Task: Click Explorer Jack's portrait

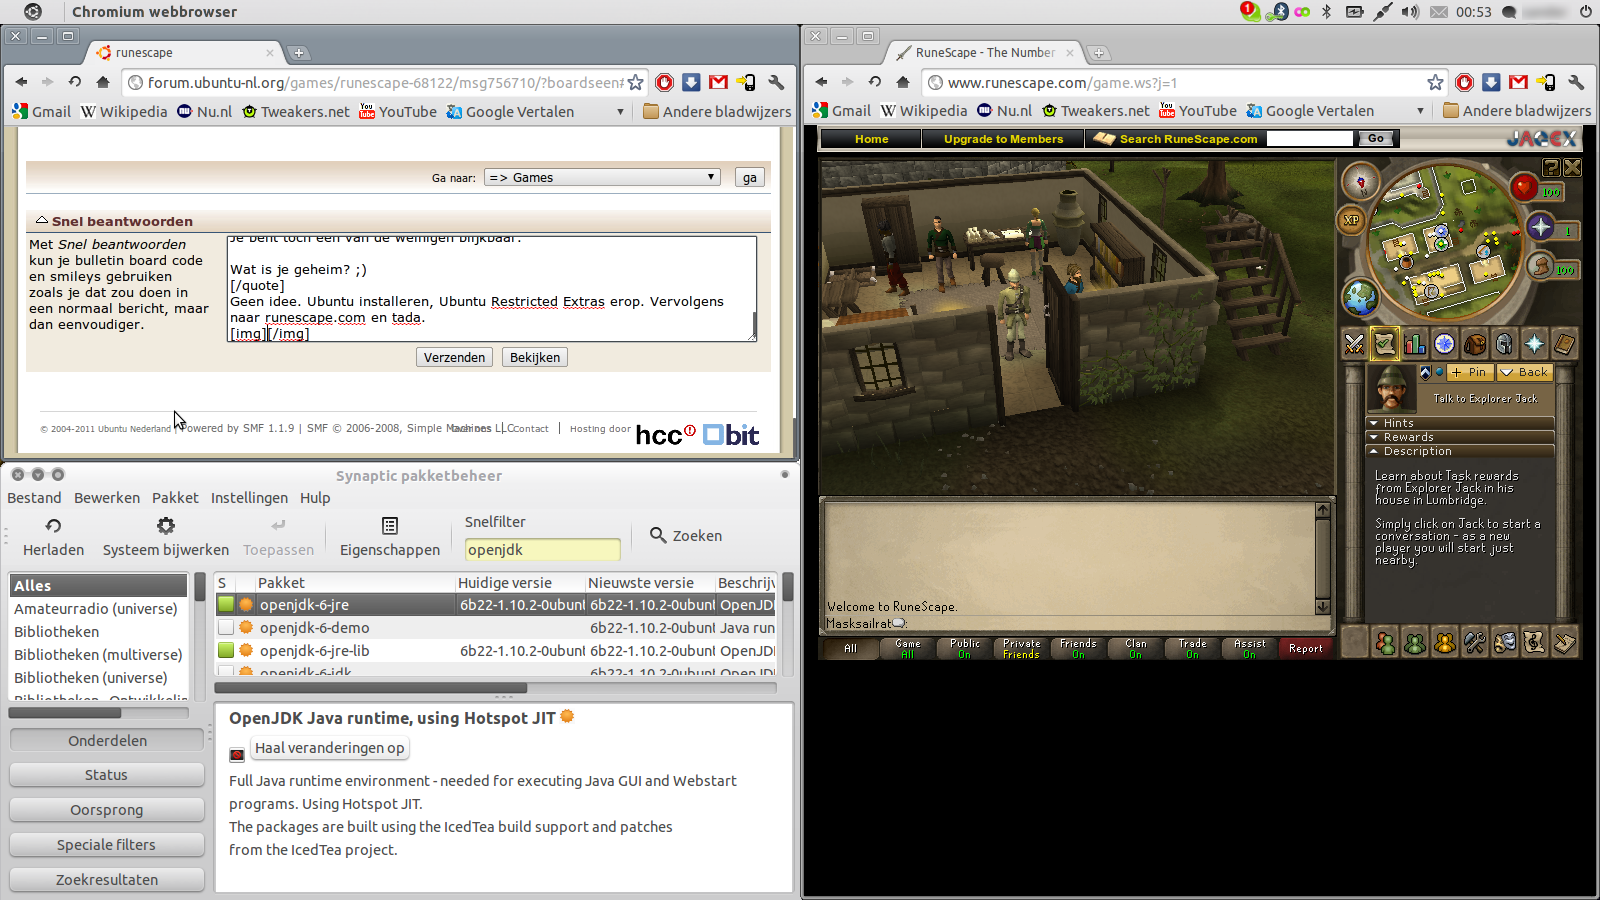Action: (1392, 388)
